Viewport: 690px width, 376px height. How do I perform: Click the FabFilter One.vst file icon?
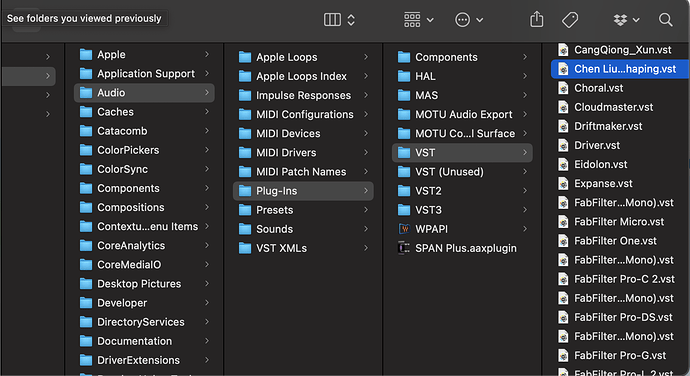tap(563, 241)
